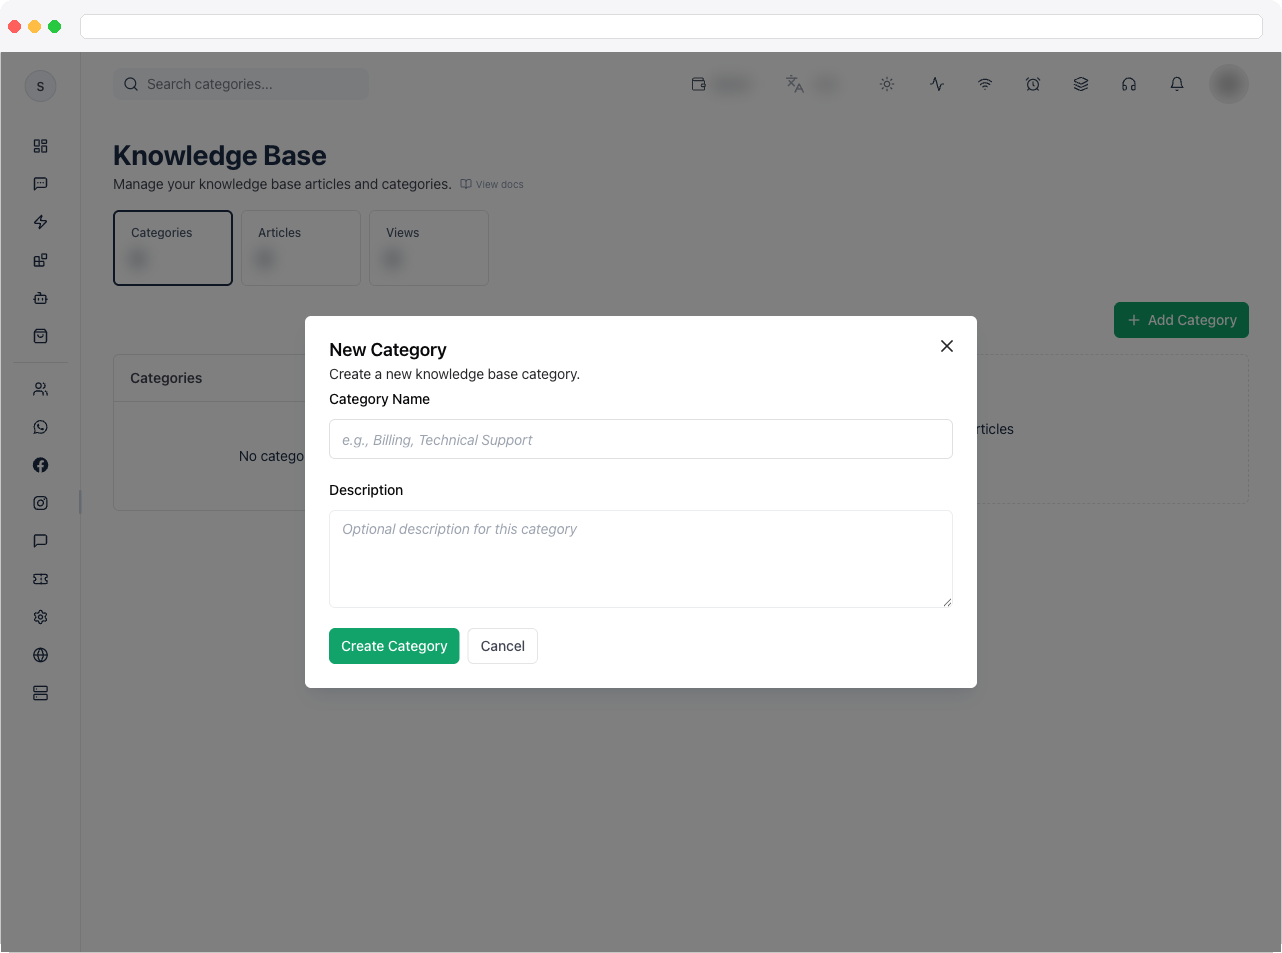Focus the Description text area
This screenshot has height=953, width=1282.
click(x=640, y=559)
